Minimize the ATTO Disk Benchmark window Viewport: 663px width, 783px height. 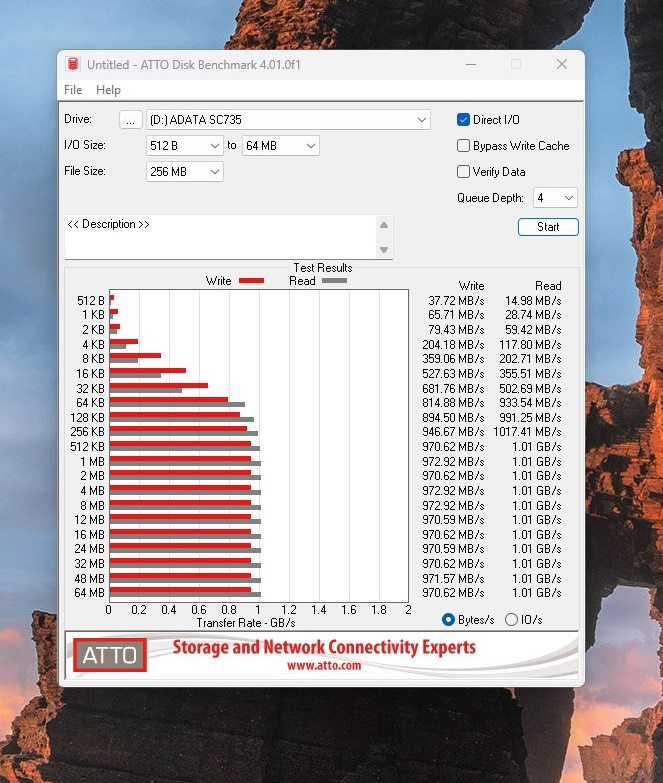470,64
